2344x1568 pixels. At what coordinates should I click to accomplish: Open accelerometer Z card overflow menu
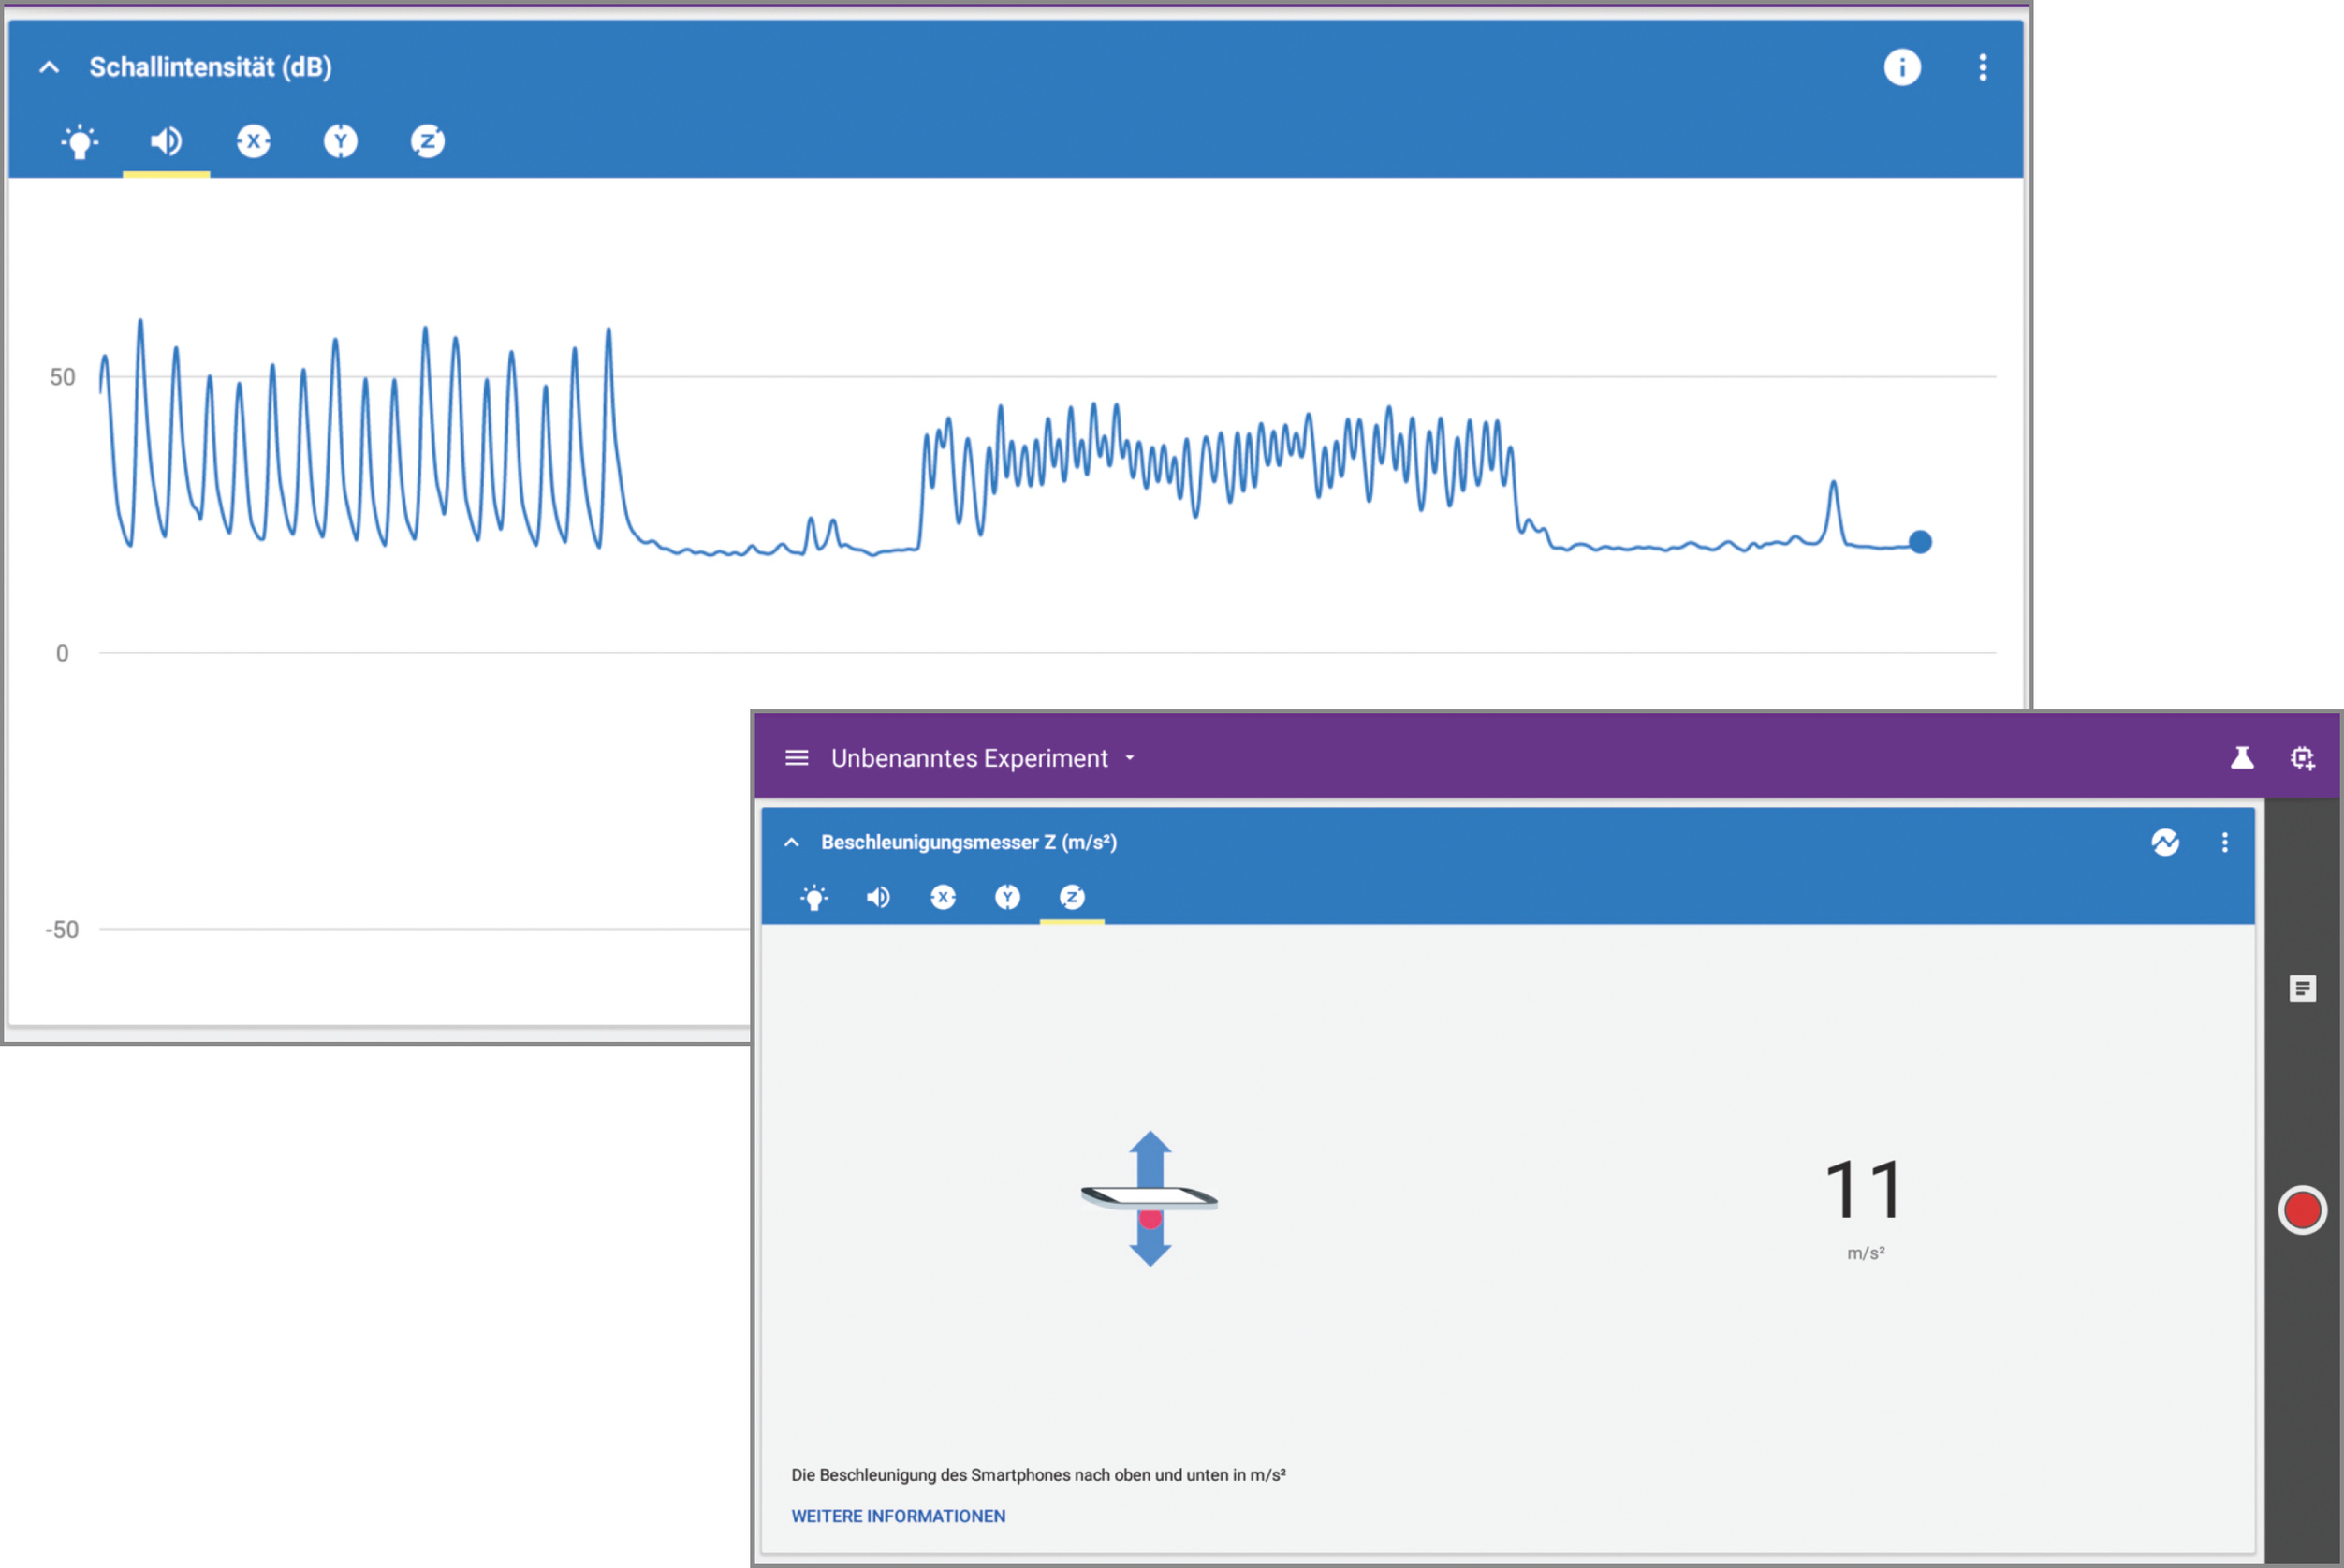point(2224,842)
